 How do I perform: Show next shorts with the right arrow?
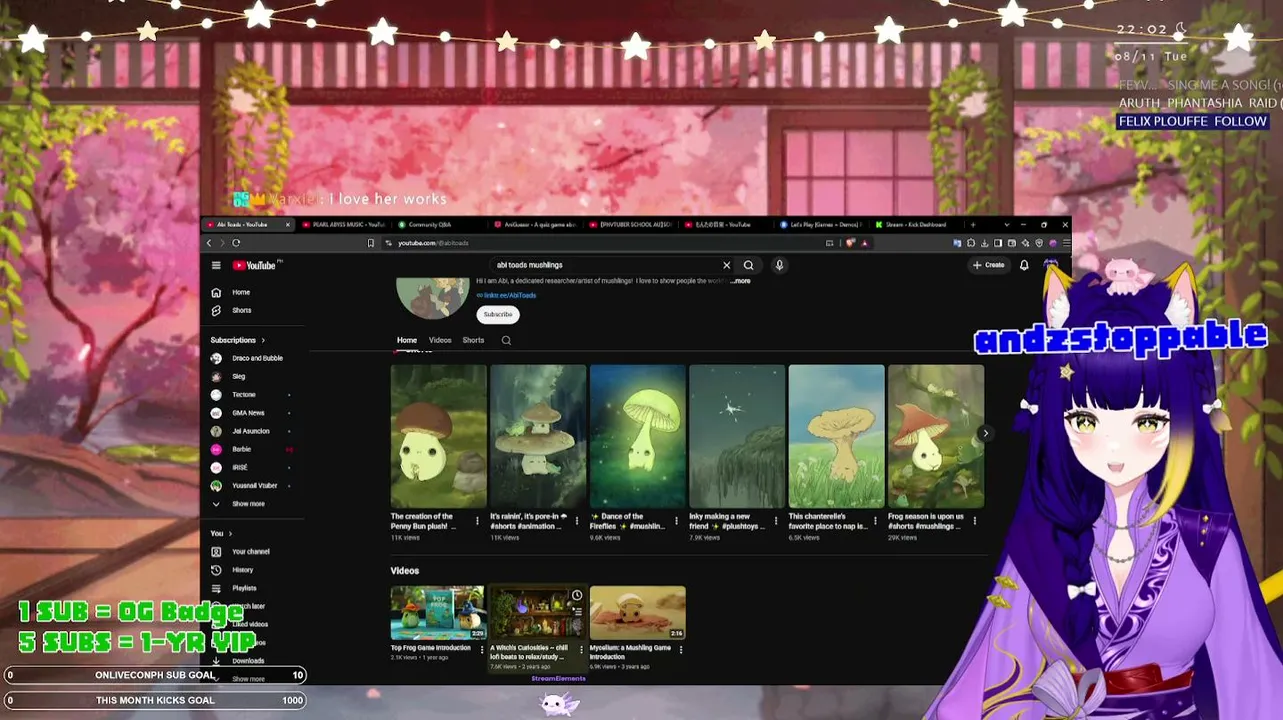(985, 434)
